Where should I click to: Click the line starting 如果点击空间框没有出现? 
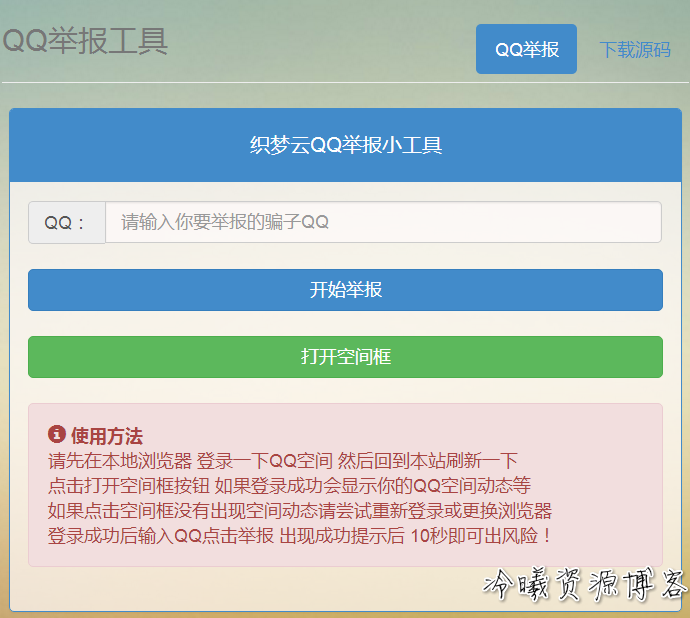pos(300,511)
